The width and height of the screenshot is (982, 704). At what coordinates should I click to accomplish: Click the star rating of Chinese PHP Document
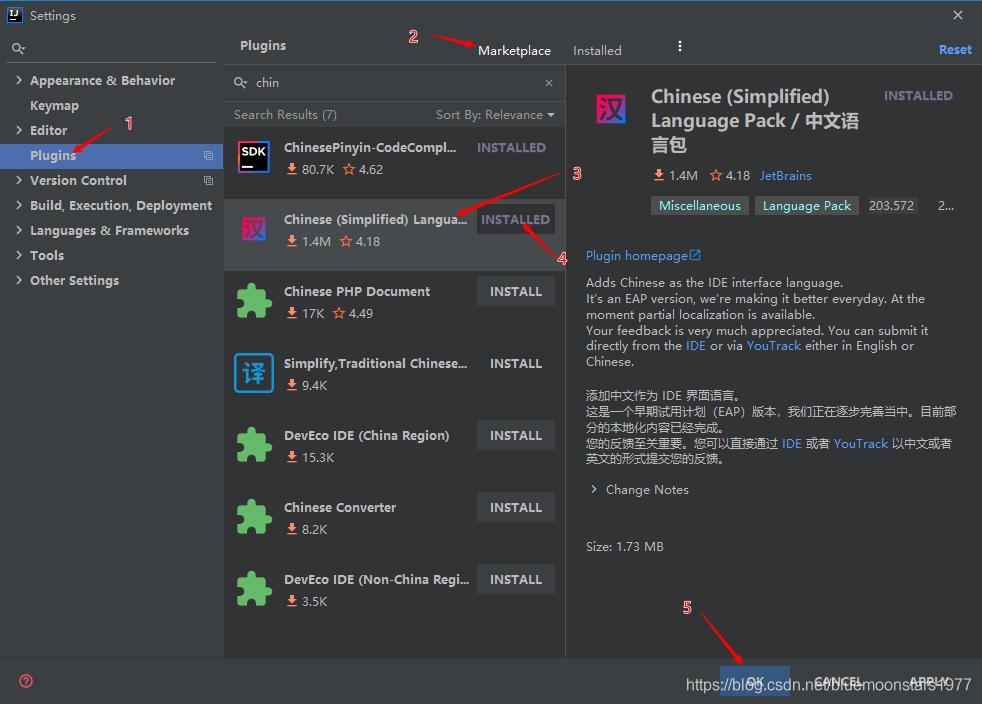pyautogui.click(x=353, y=313)
